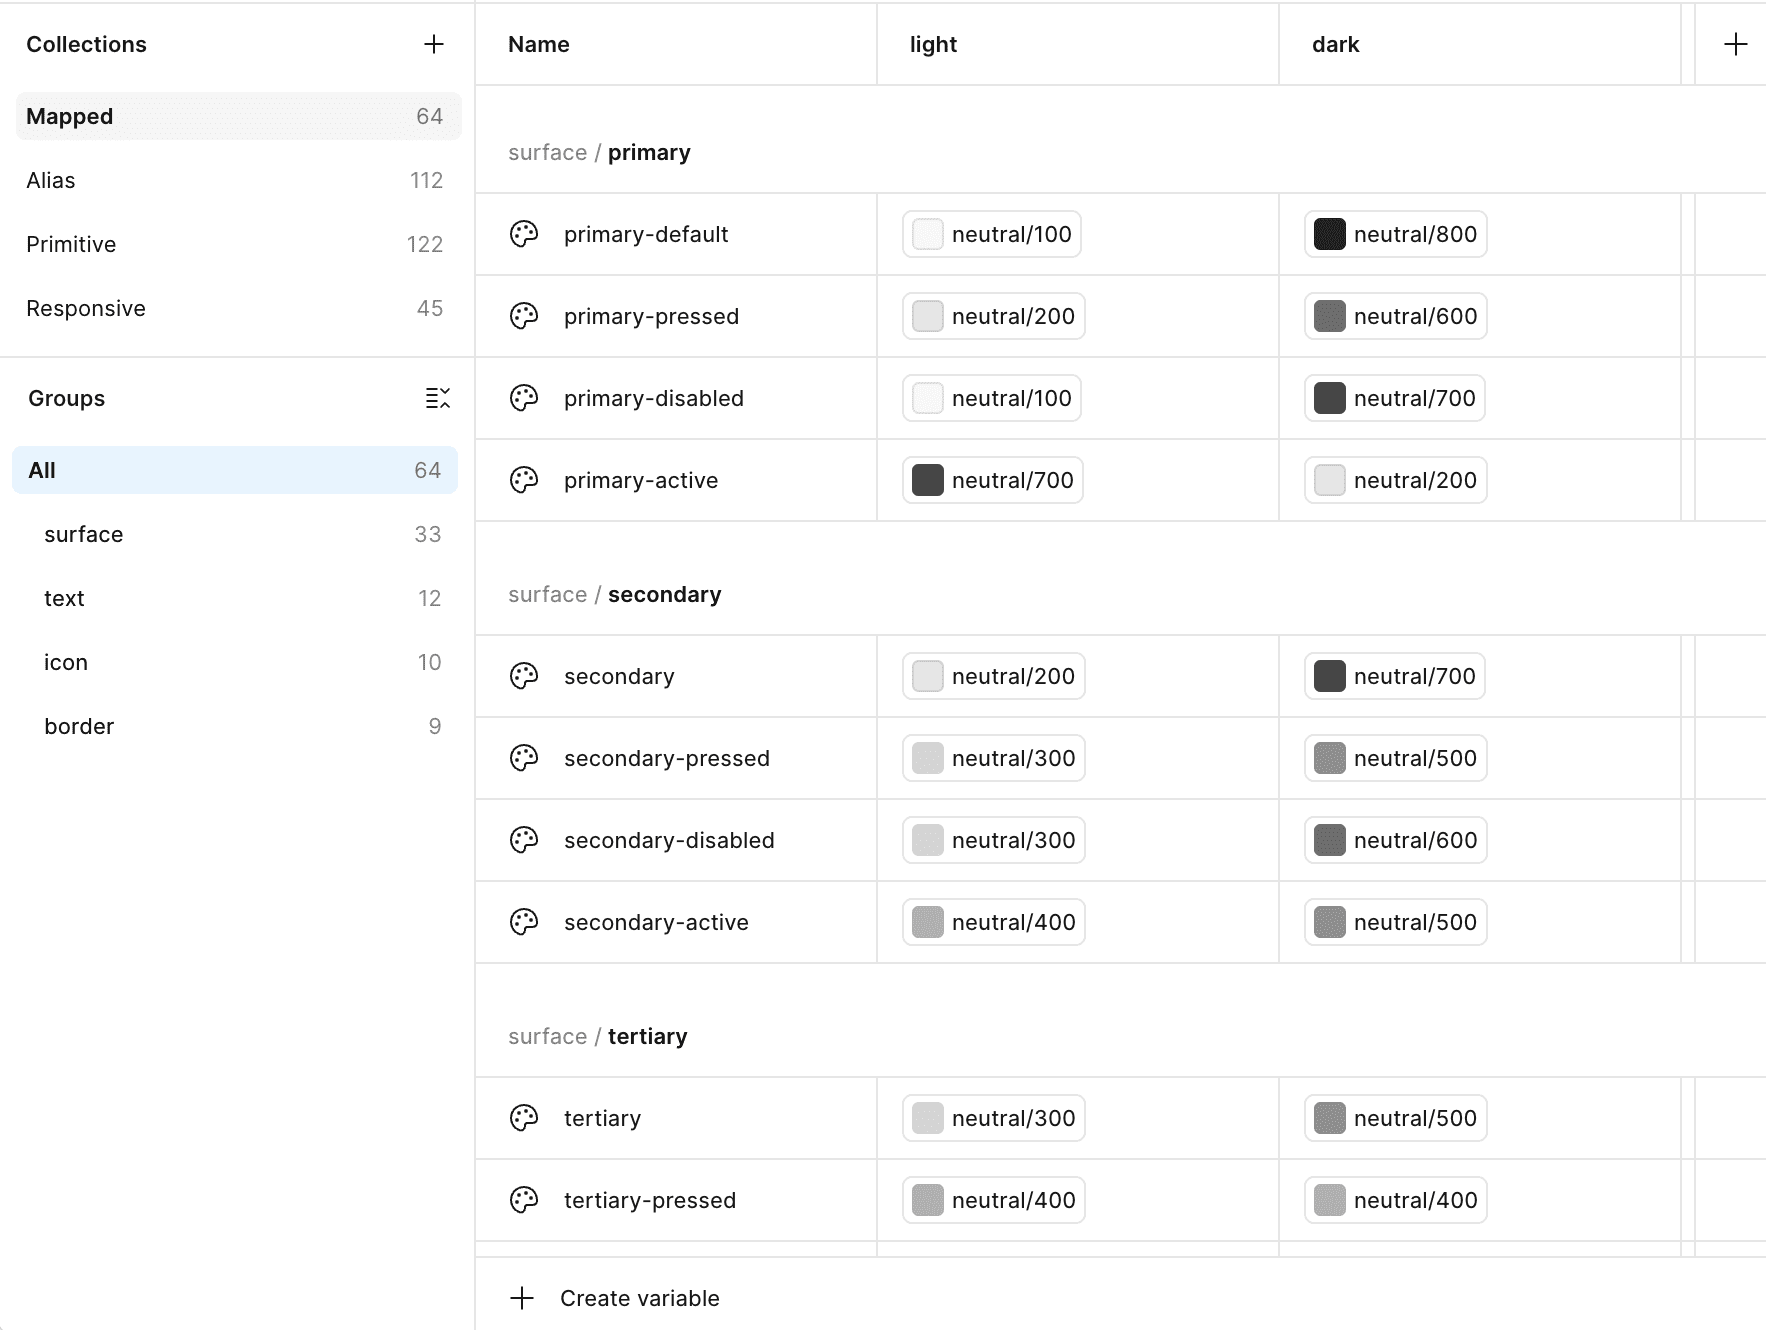Open the Primitive collection

(238, 244)
